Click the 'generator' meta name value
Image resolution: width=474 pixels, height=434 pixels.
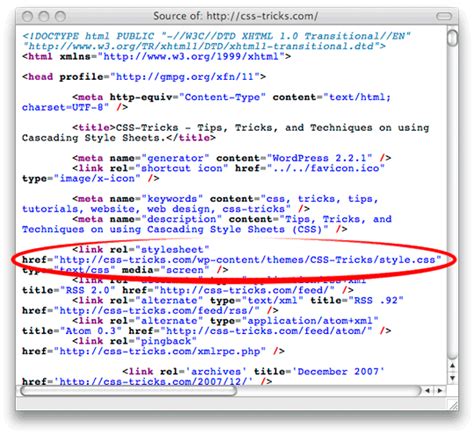[175, 158]
